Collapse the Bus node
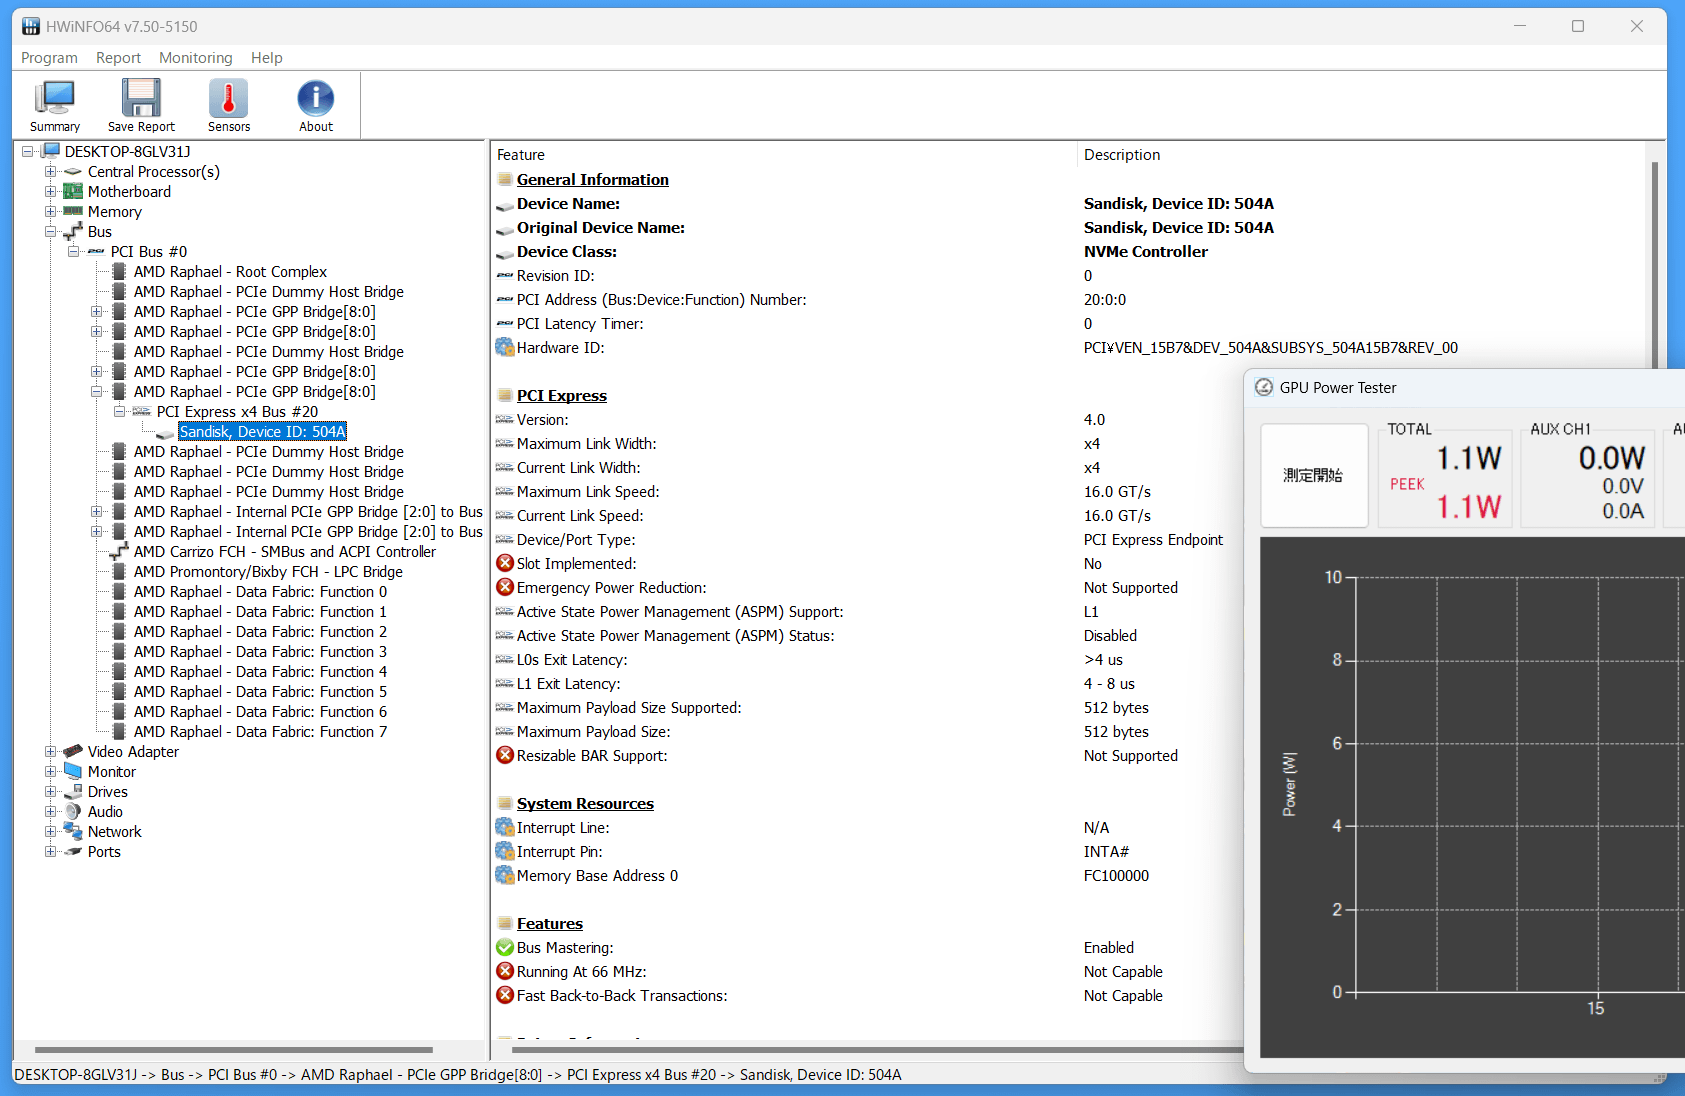The height and width of the screenshot is (1096, 1685). click(x=50, y=231)
